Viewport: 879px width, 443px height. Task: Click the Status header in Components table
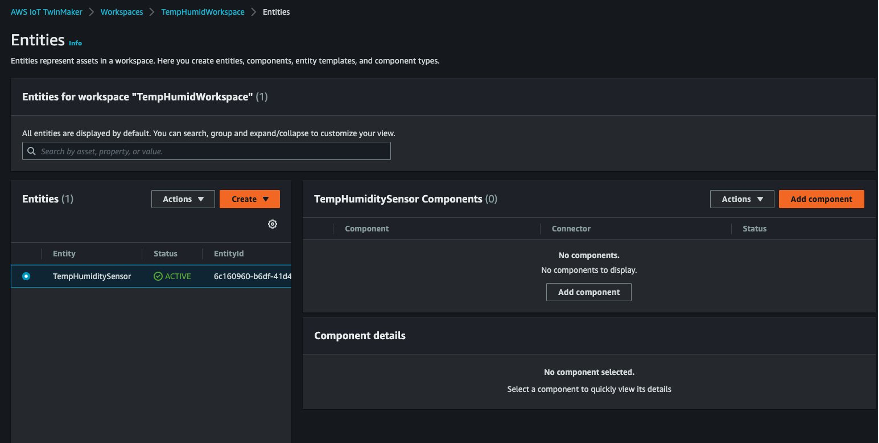(x=754, y=229)
